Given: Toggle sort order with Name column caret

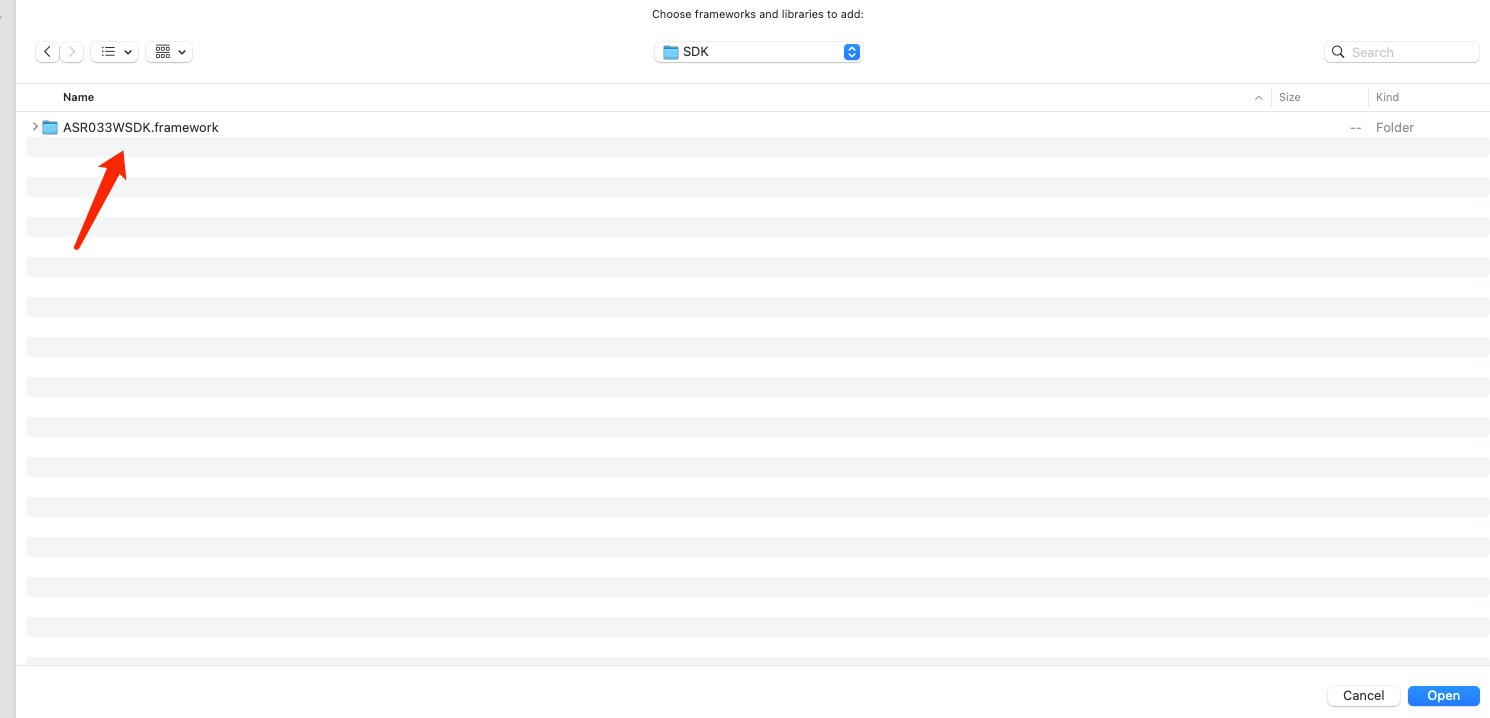Looking at the screenshot, I should [1258, 97].
